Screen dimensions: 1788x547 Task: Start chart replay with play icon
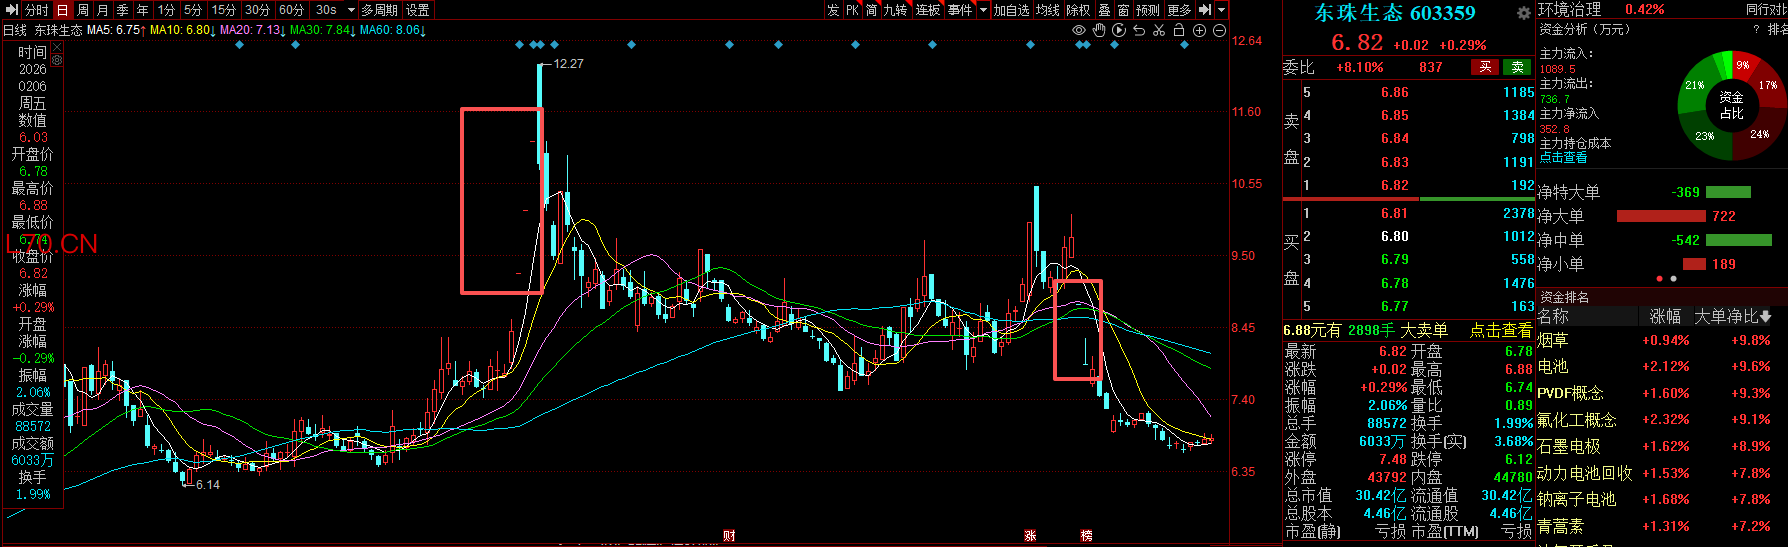pos(1119,30)
